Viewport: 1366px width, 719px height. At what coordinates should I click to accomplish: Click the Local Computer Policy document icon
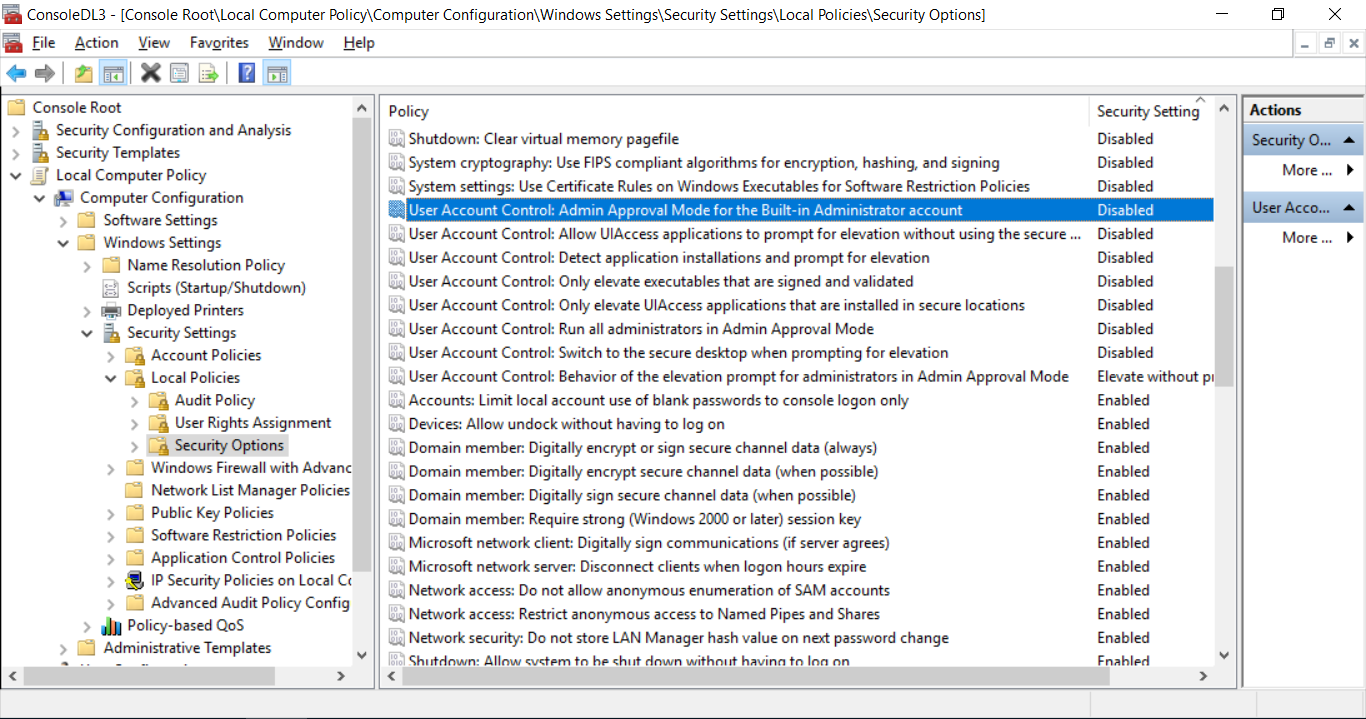point(40,175)
